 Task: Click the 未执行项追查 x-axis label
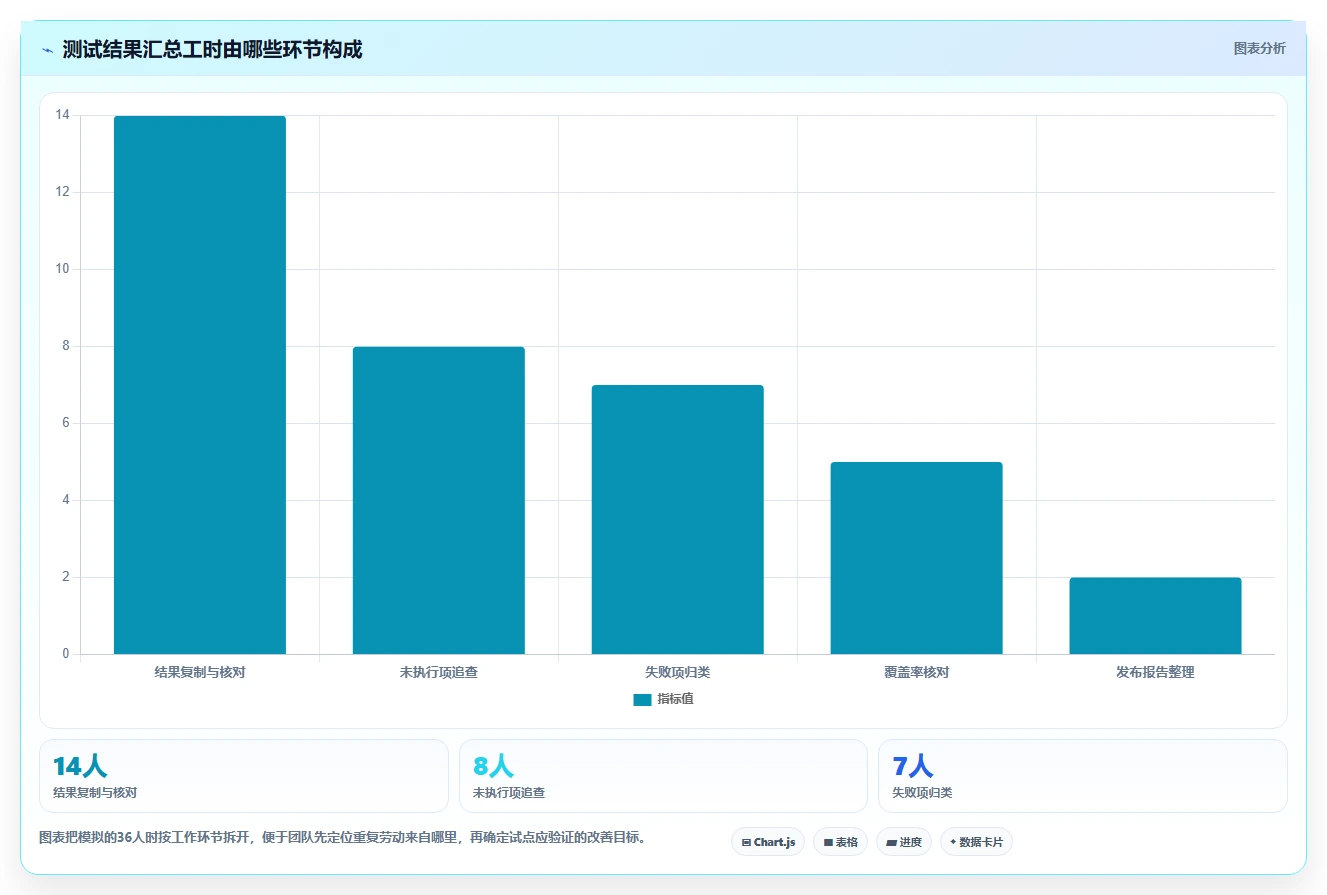pos(439,673)
